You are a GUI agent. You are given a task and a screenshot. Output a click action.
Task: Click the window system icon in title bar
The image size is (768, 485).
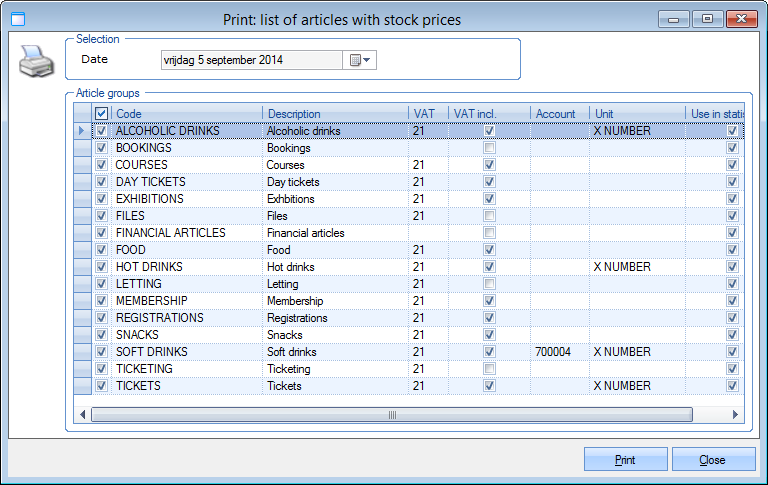(17, 18)
